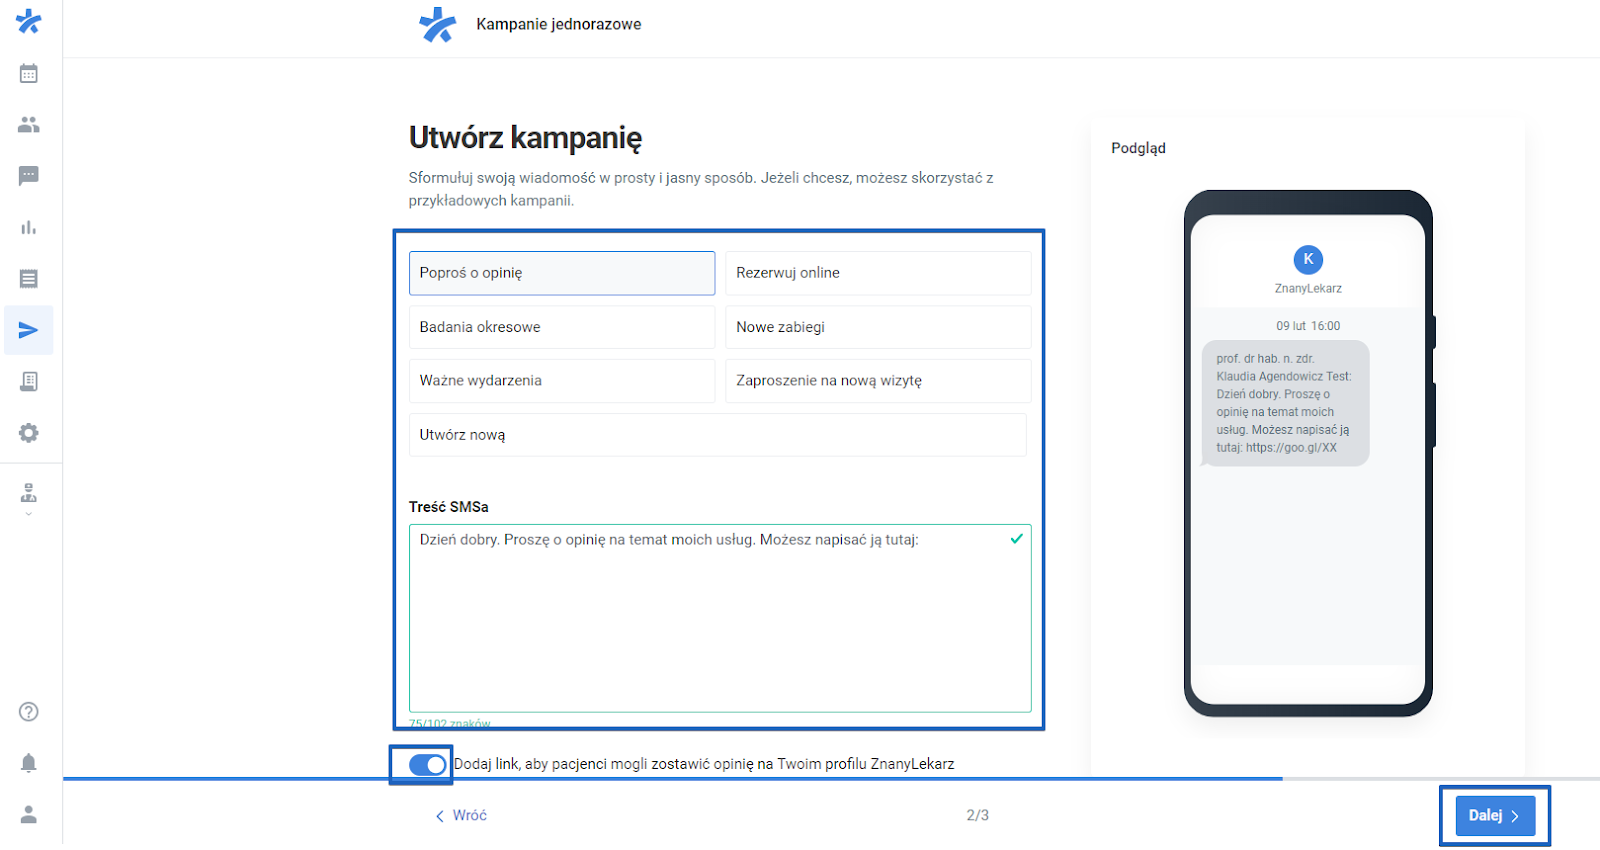
Task: Click the K avatar in the phone preview
Action: 1308,260
